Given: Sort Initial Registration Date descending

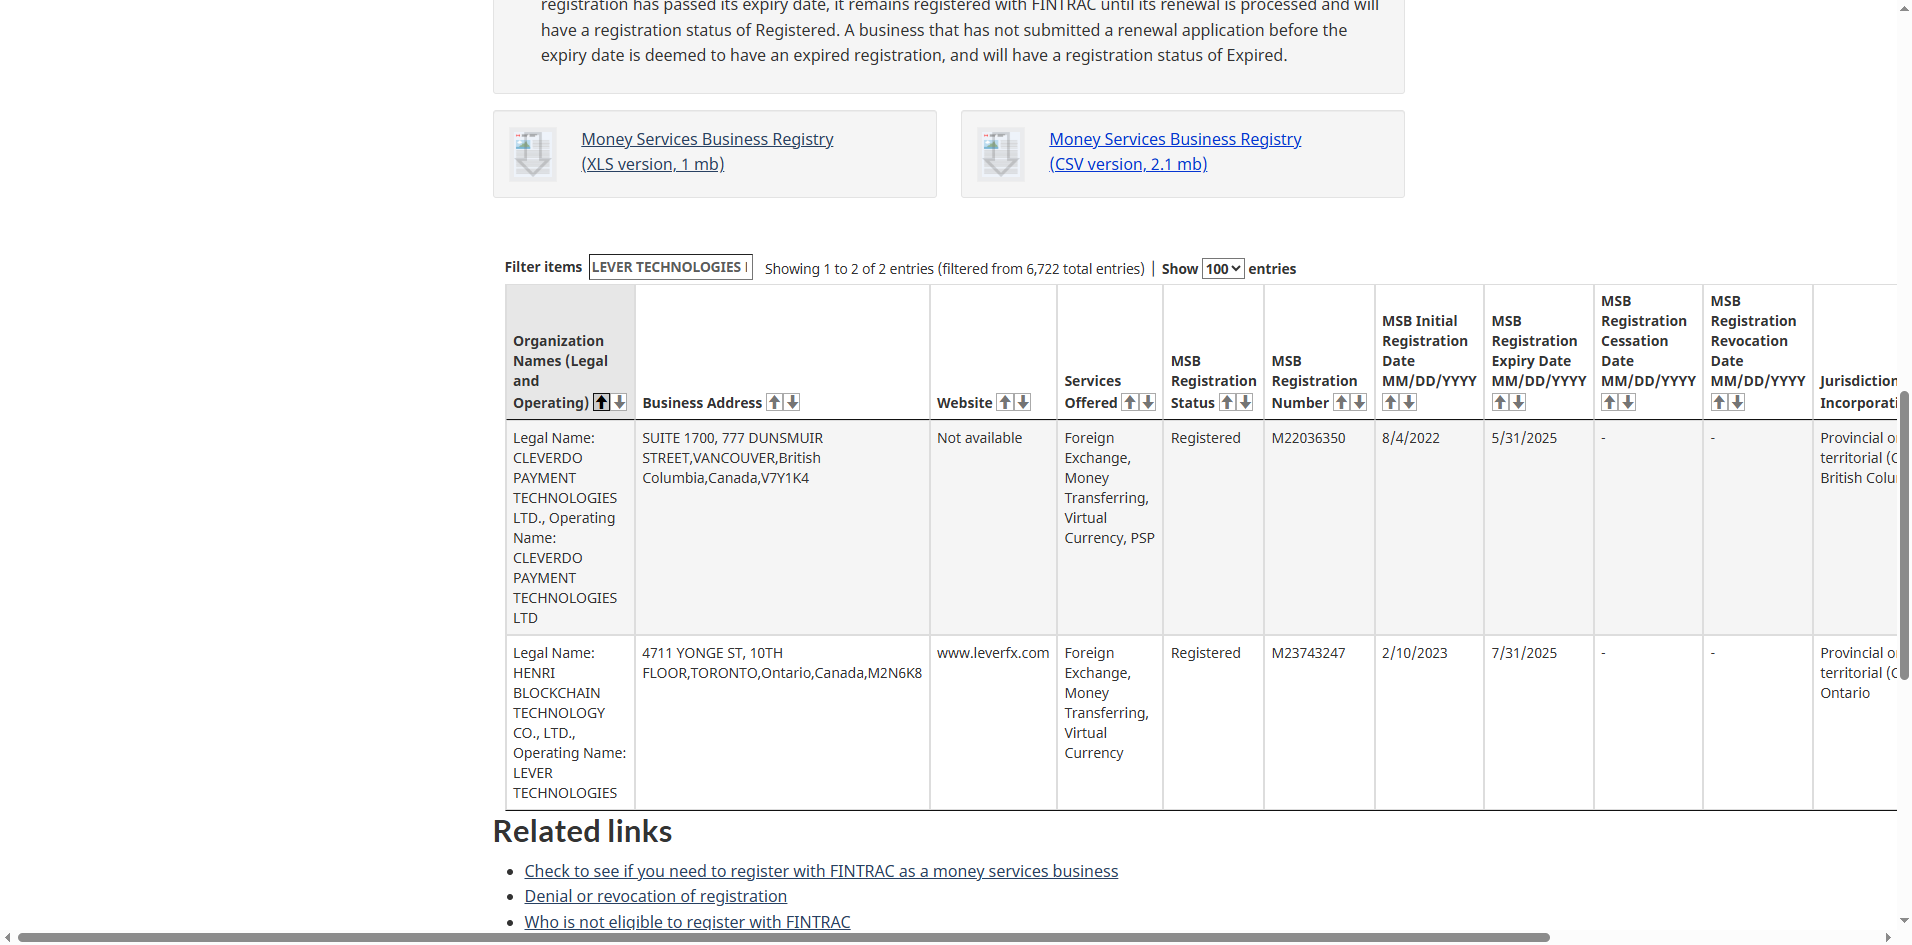Looking at the screenshot, I should 1409,402.
